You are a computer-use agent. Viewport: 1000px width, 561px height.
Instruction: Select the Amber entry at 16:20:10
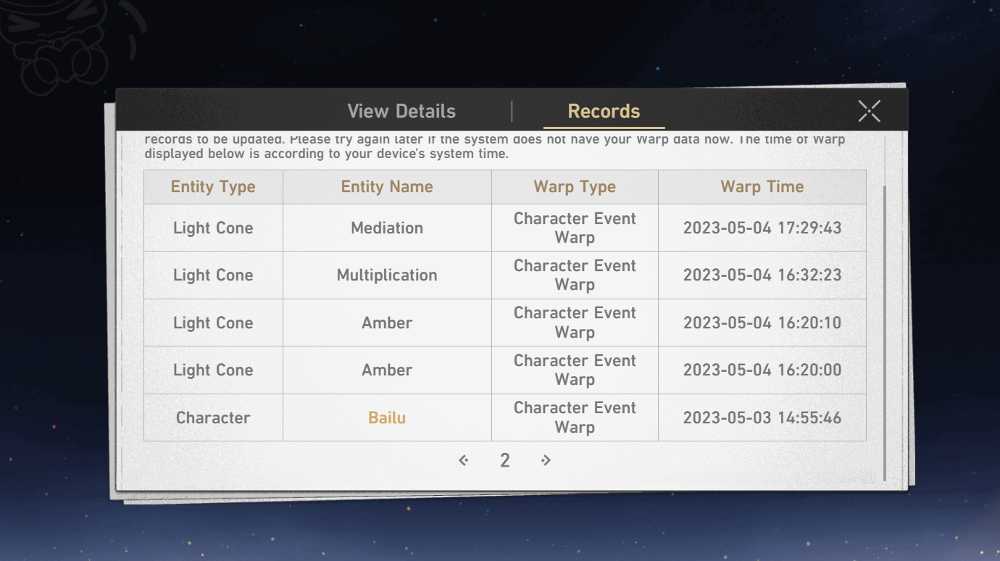click(504, 323)
